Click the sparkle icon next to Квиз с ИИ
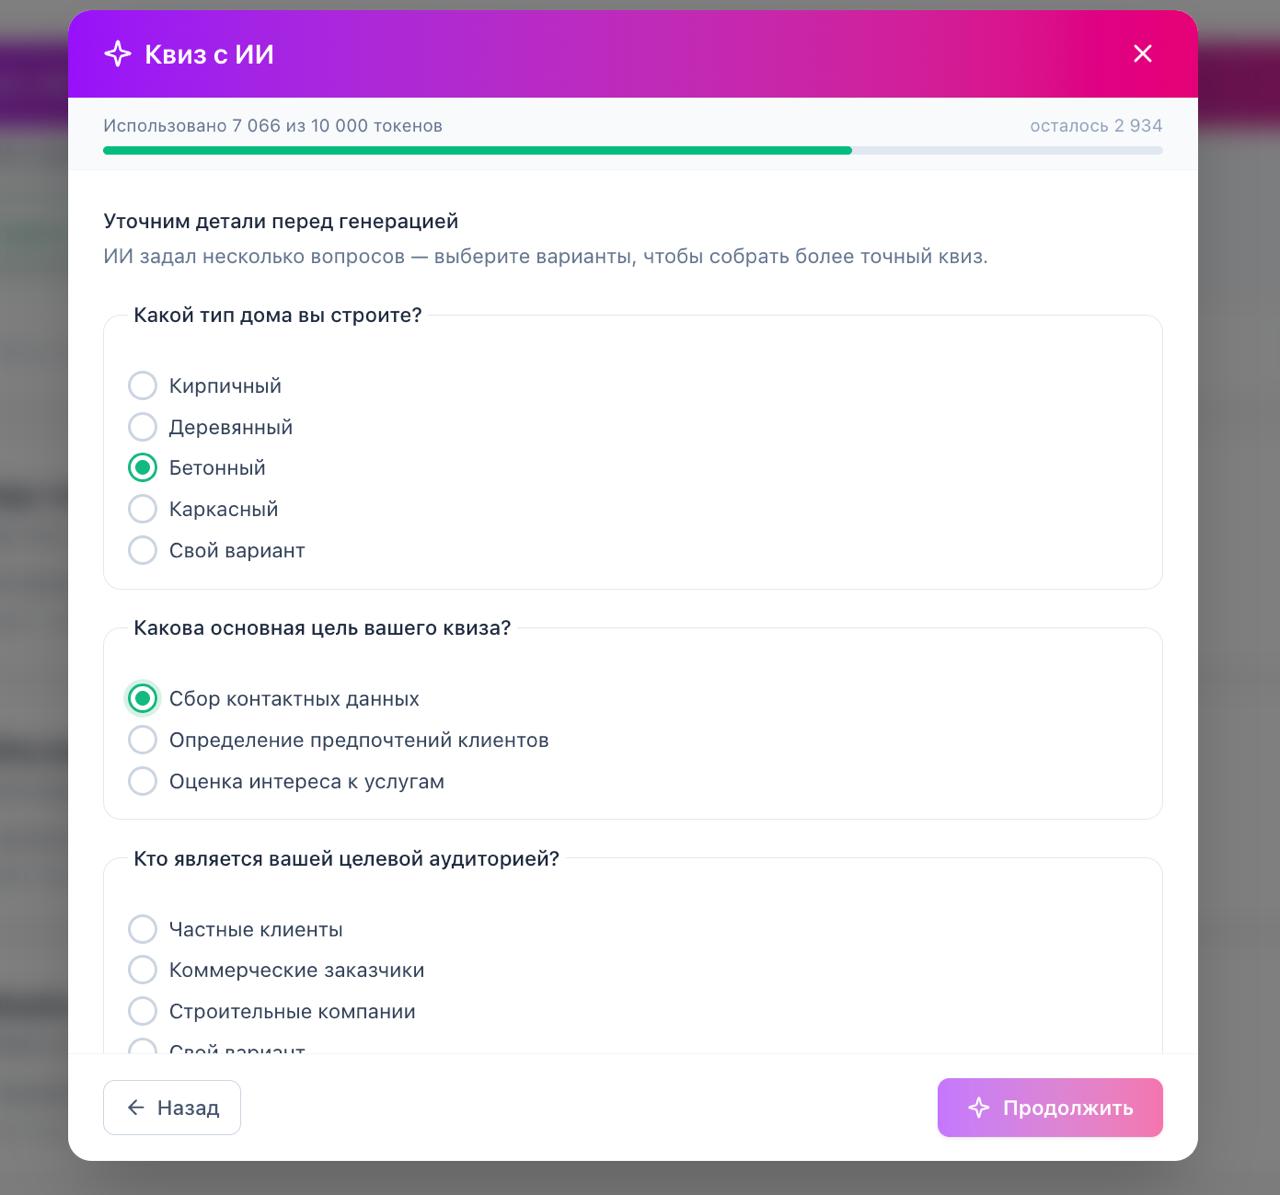1280x1195 pixels. point(118,54)
